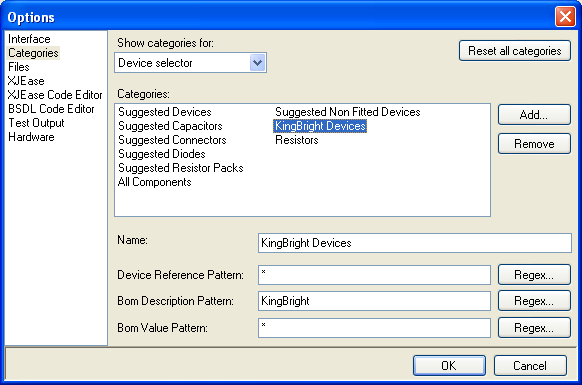Close the Options dialog

(x=565, y=17)
